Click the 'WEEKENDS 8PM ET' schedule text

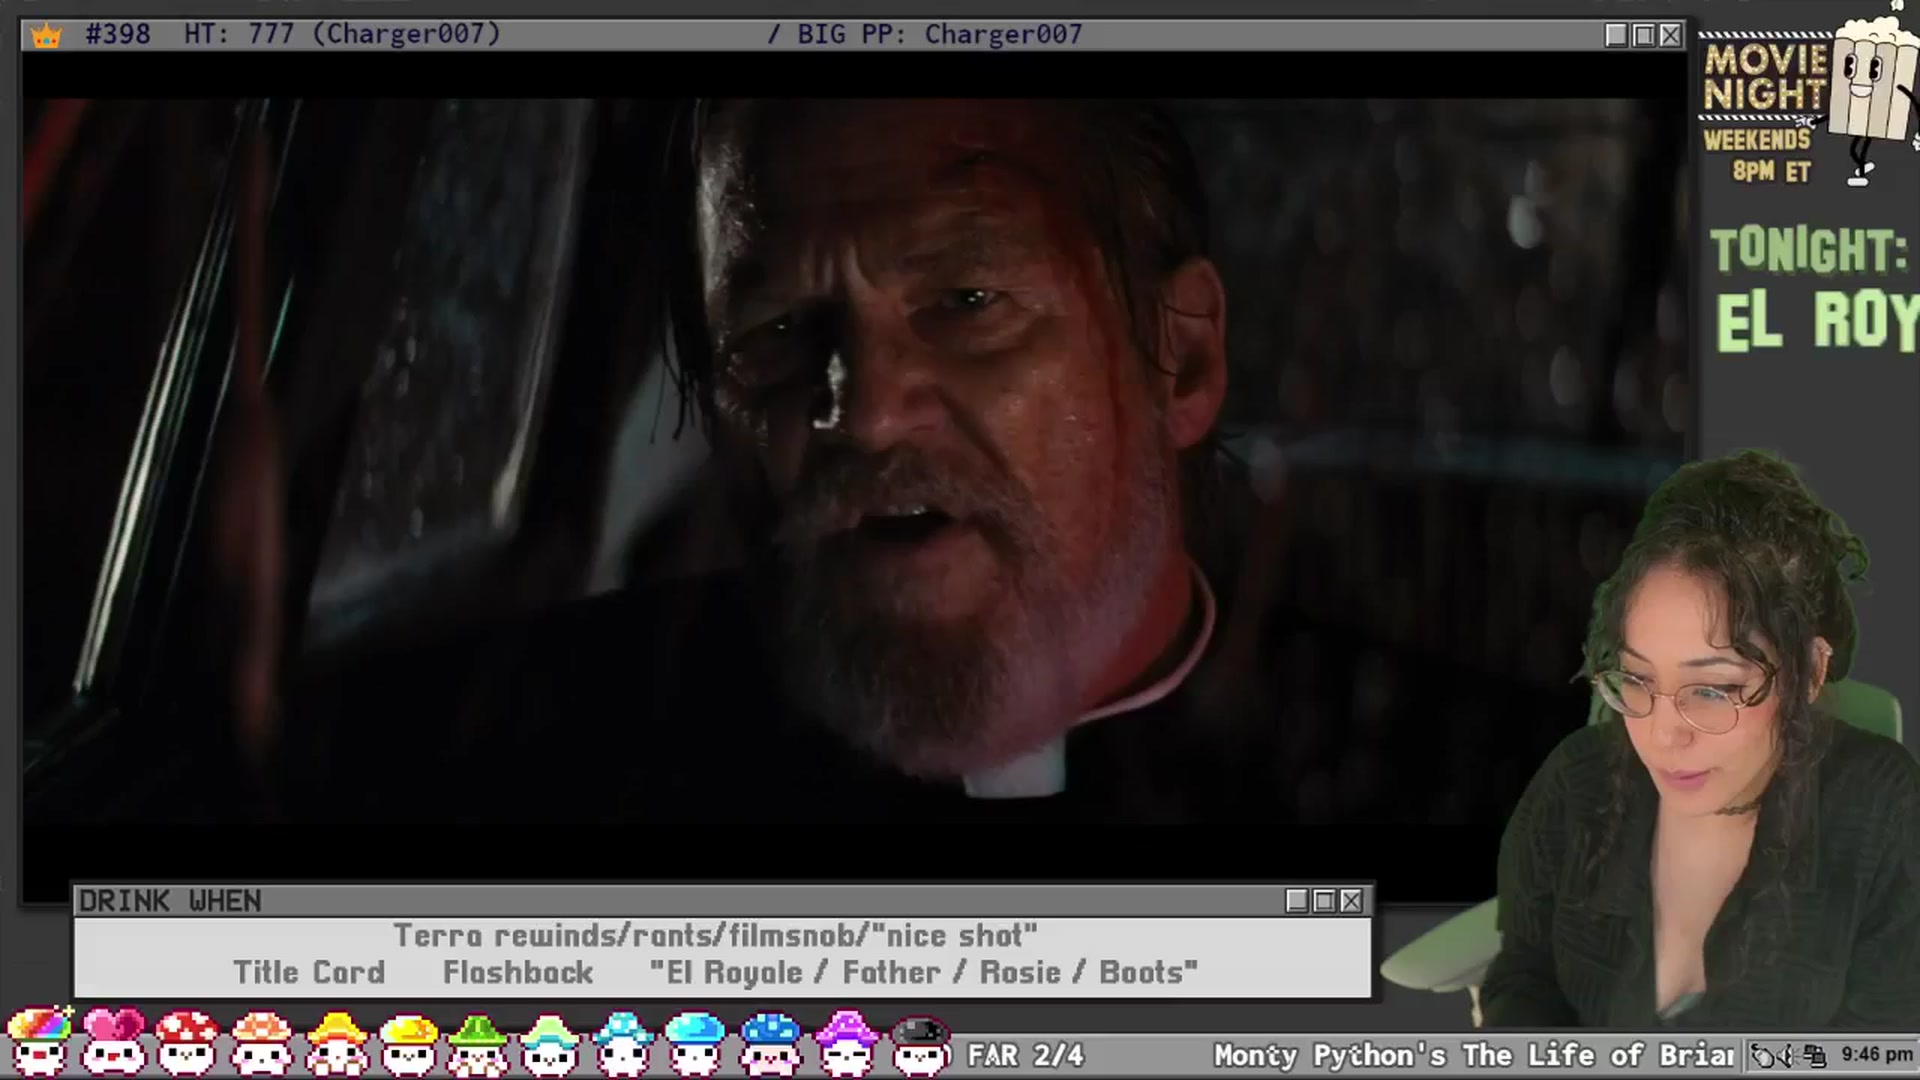pyautogui.click(x=1758, y=155)
